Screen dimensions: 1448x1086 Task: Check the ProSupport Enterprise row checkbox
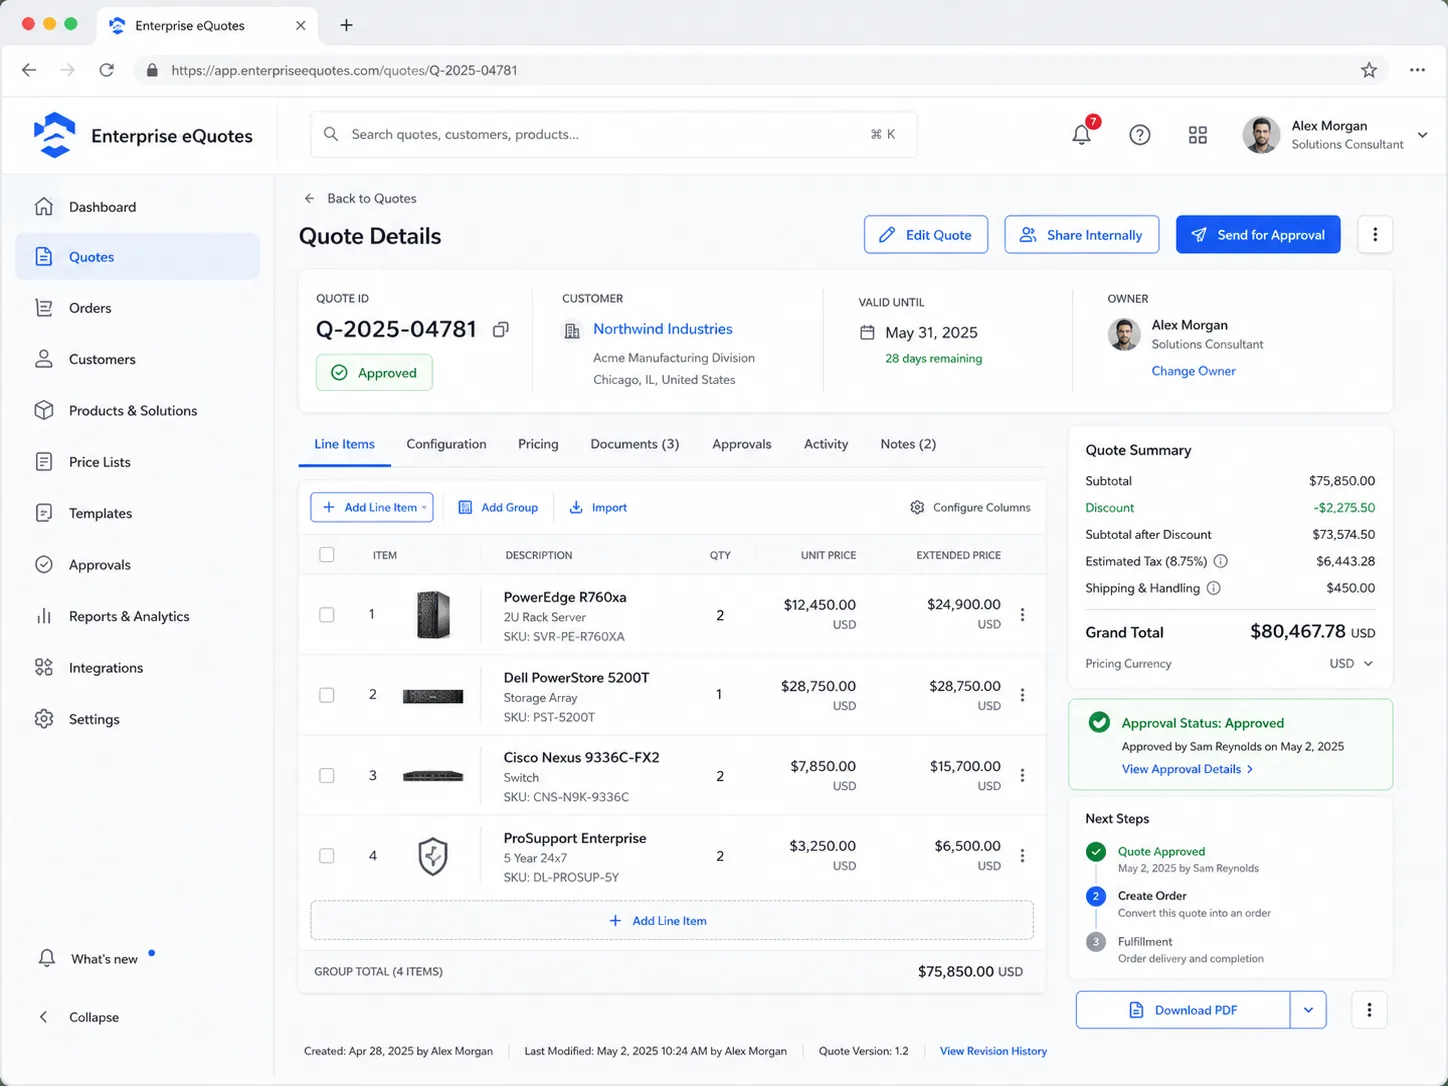tap(327, 856)
